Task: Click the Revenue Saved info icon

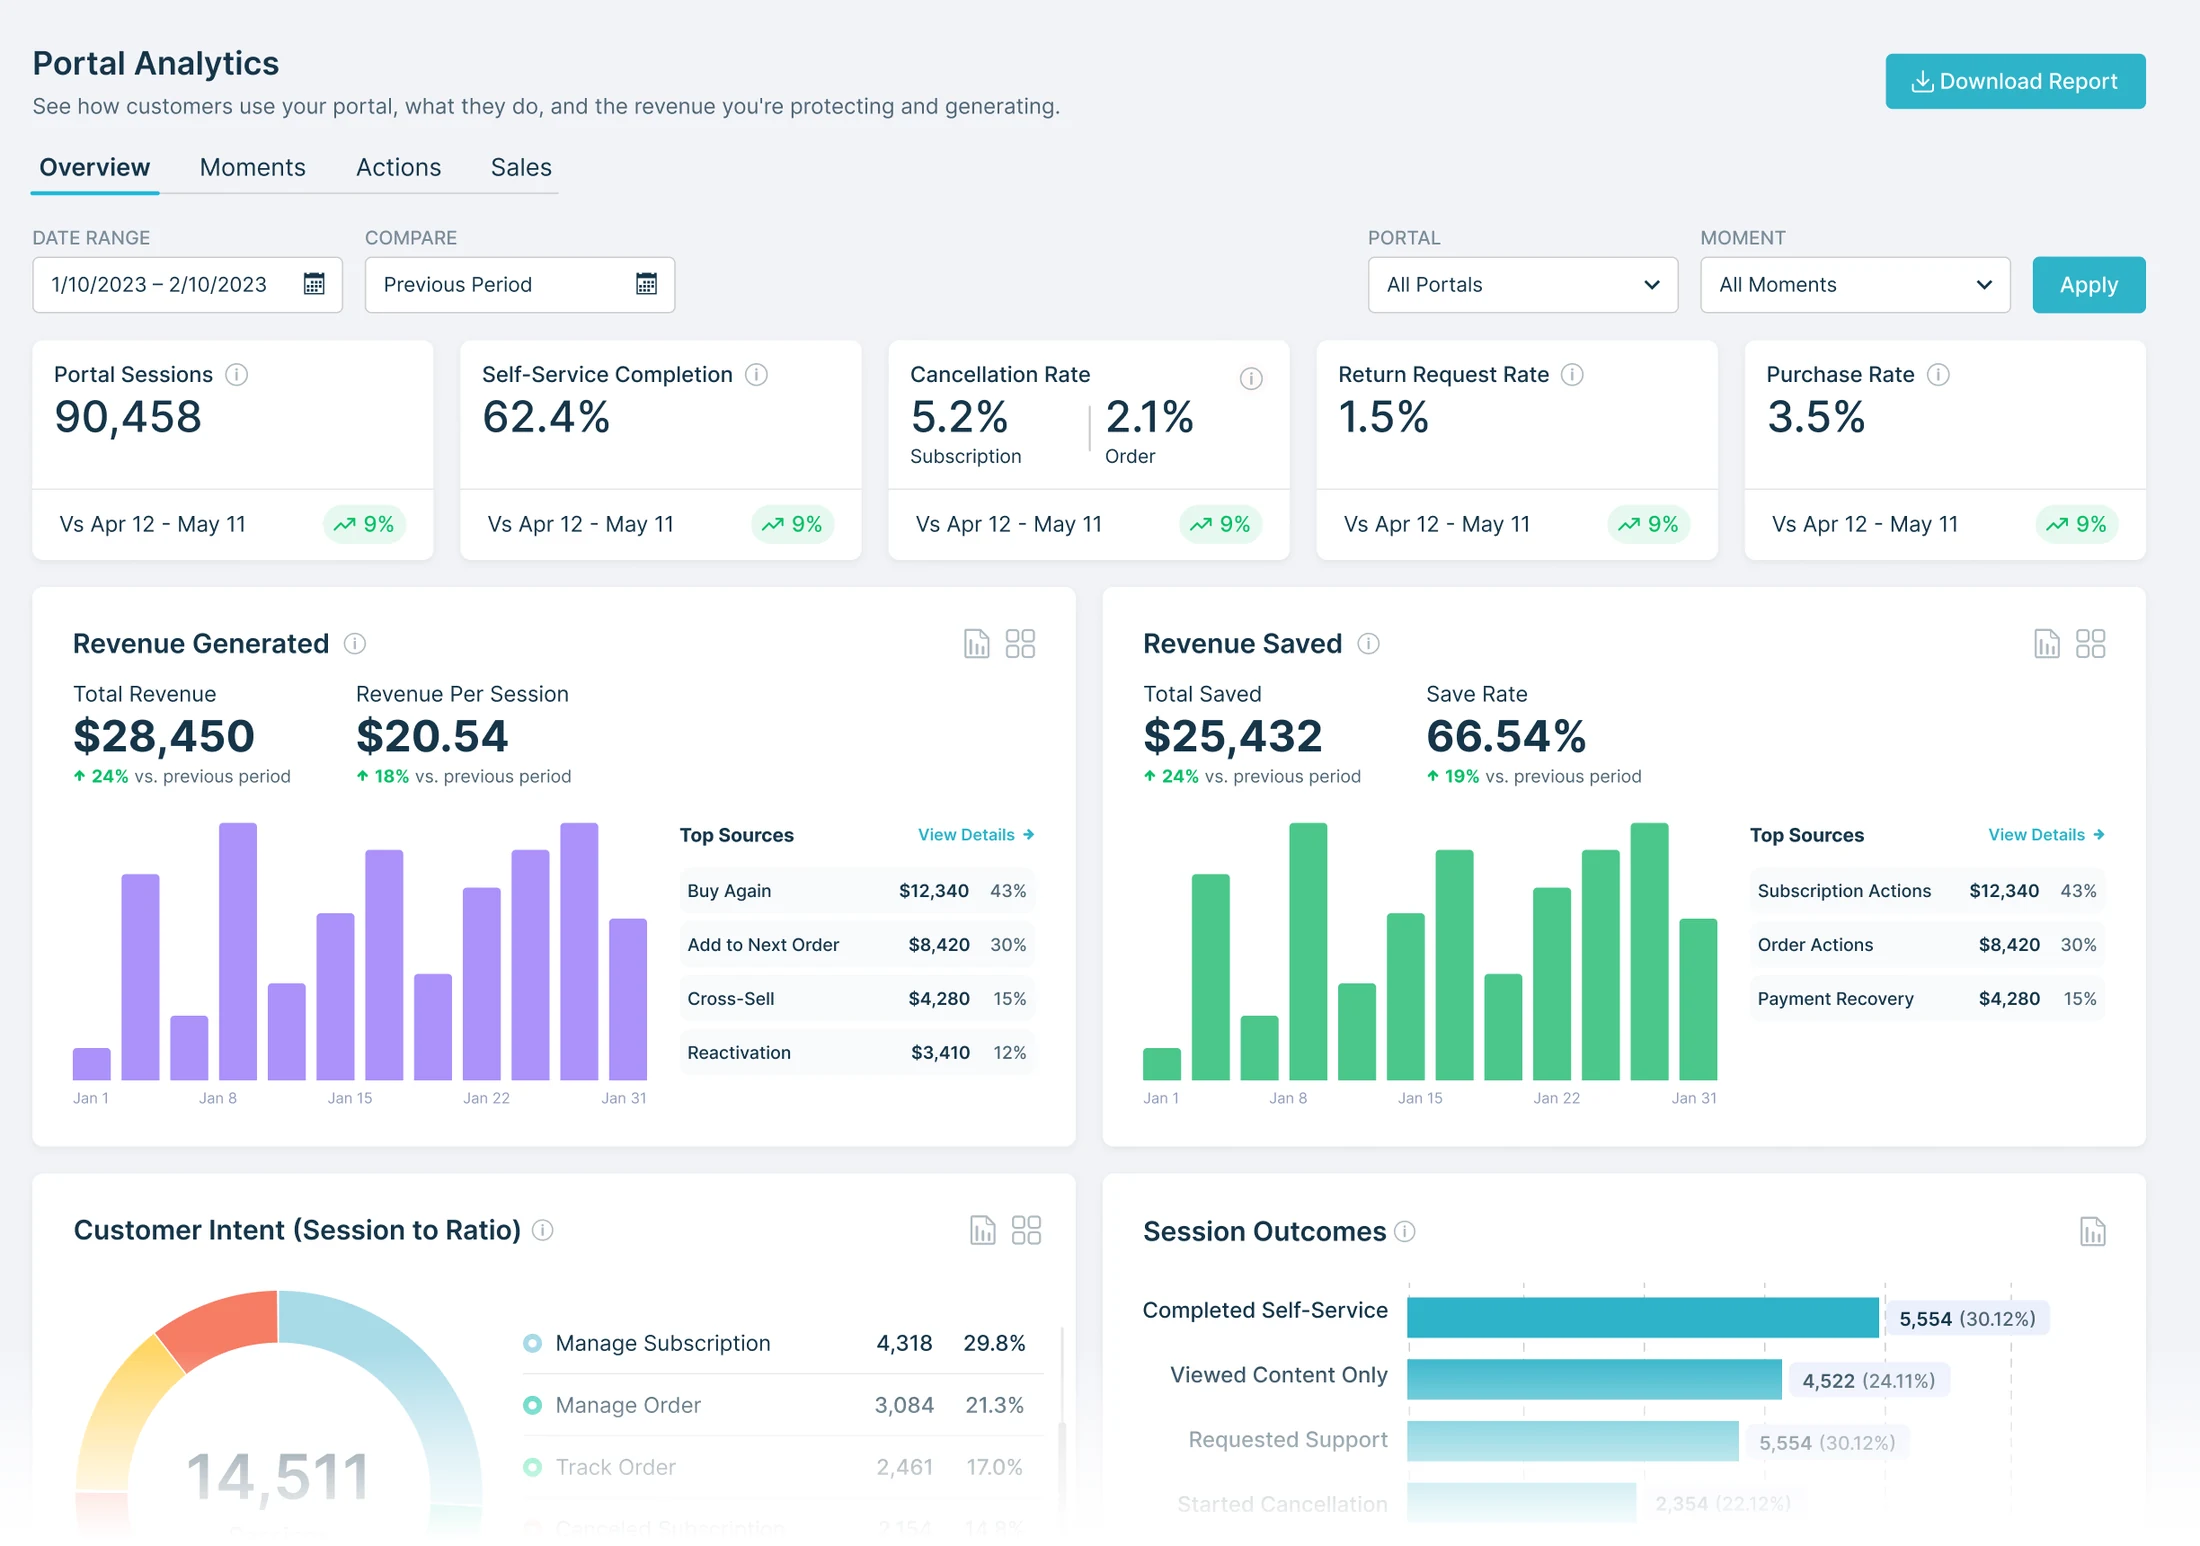Action: click(x=1368, y=643)
